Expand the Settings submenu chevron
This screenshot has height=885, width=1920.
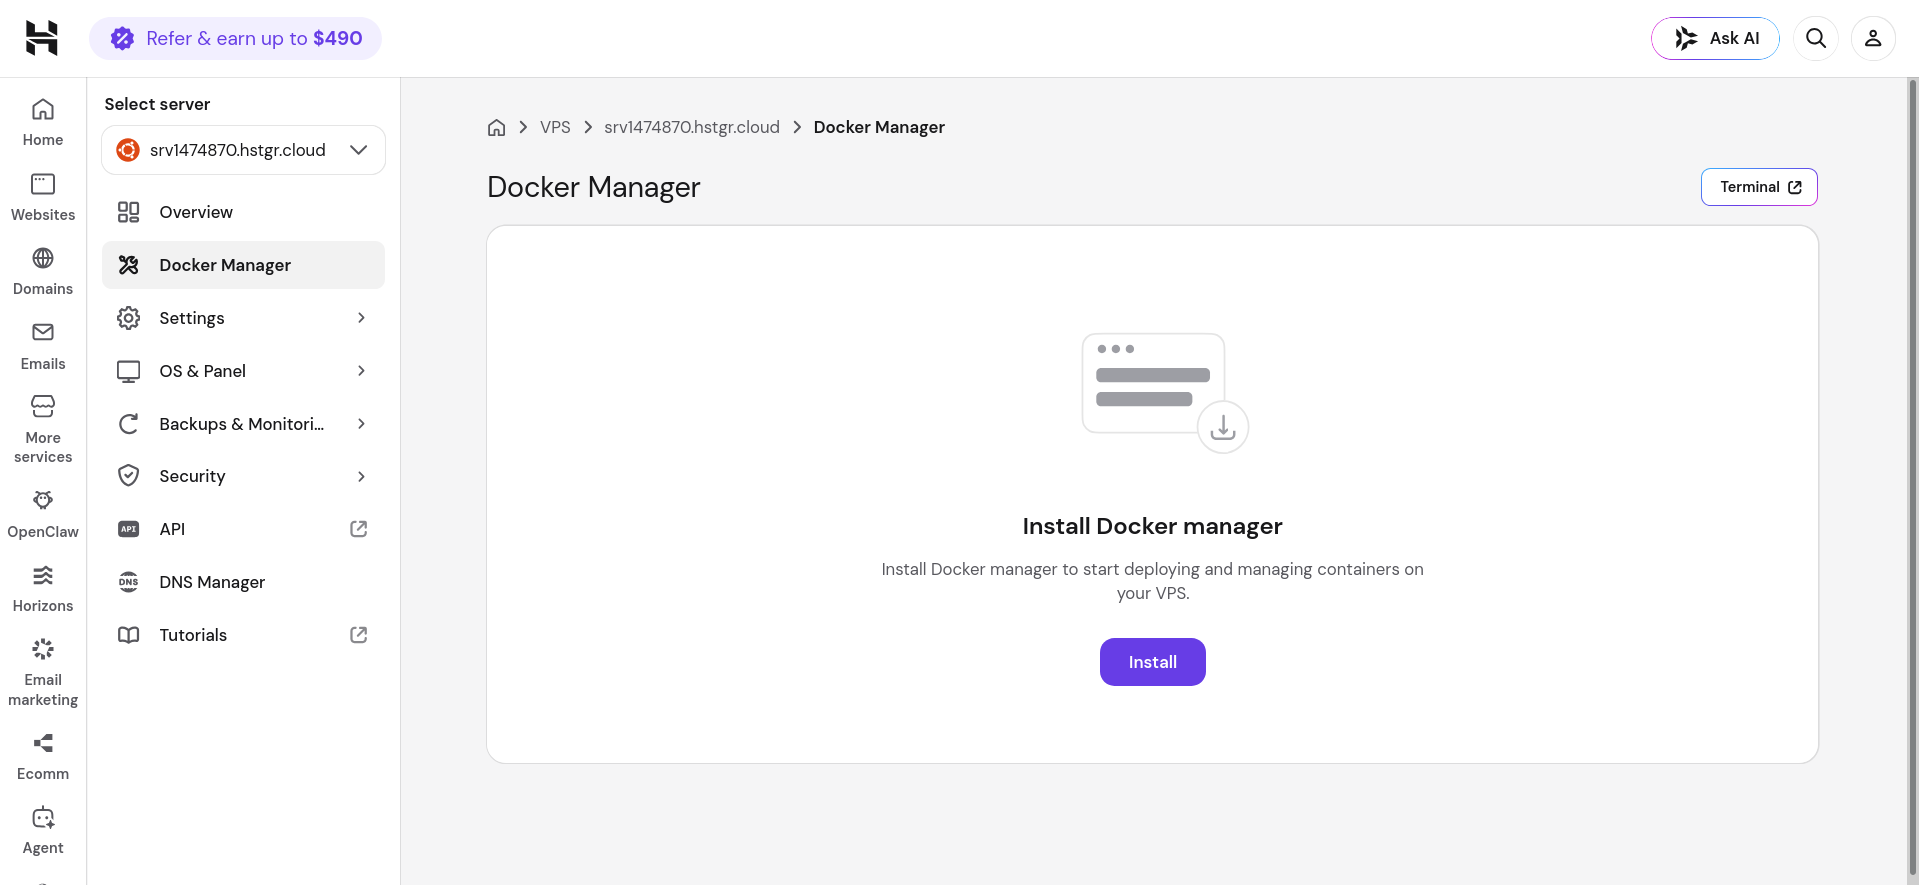(x=361, y=318)
